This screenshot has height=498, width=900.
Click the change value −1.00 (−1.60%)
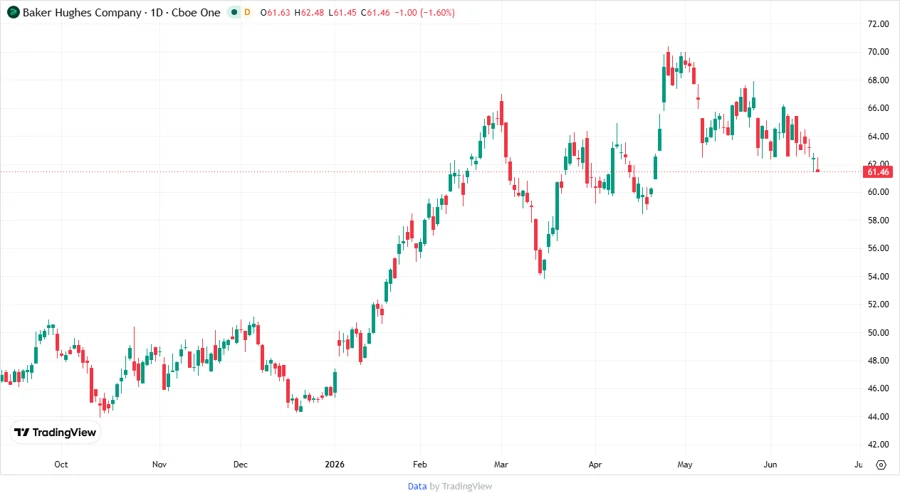[x=425, y=12]
